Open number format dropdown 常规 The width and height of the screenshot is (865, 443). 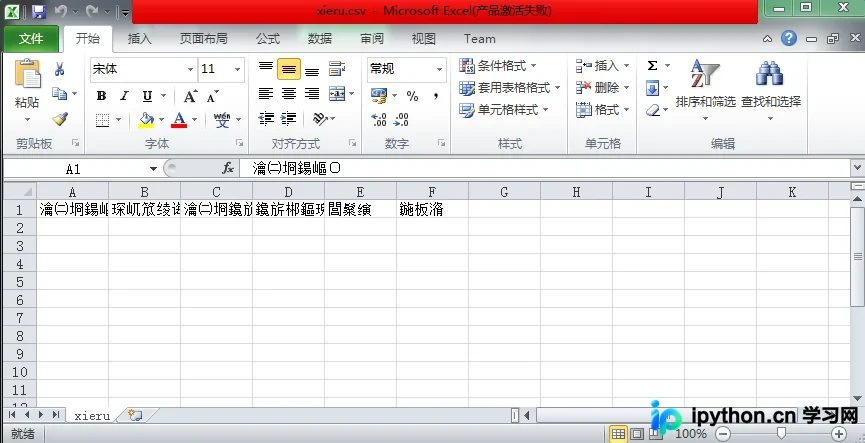click(439, 69)
